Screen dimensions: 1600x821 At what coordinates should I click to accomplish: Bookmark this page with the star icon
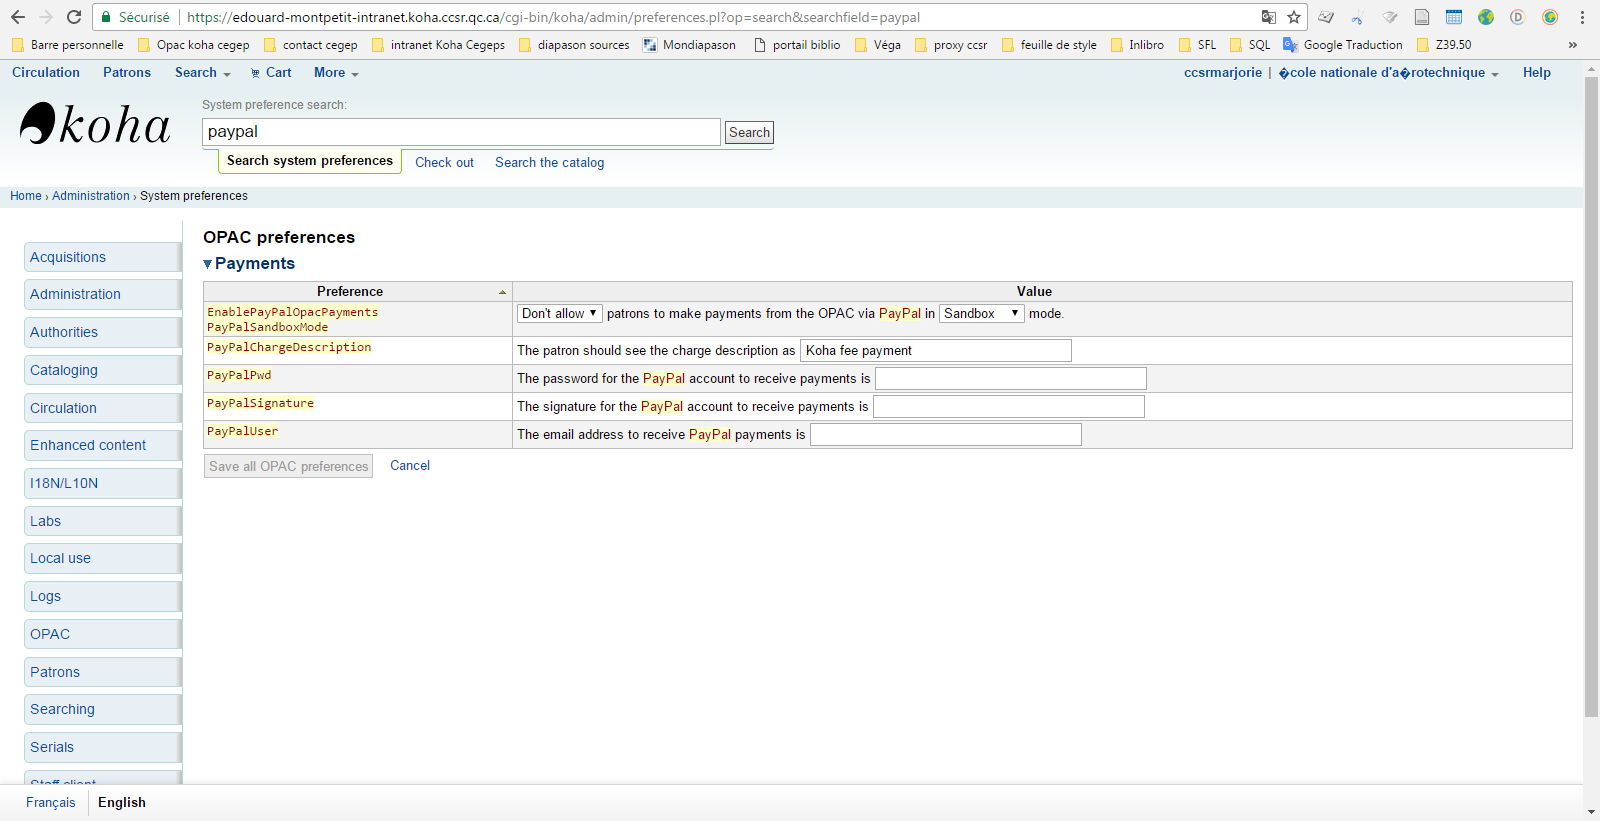[1294, 17]
